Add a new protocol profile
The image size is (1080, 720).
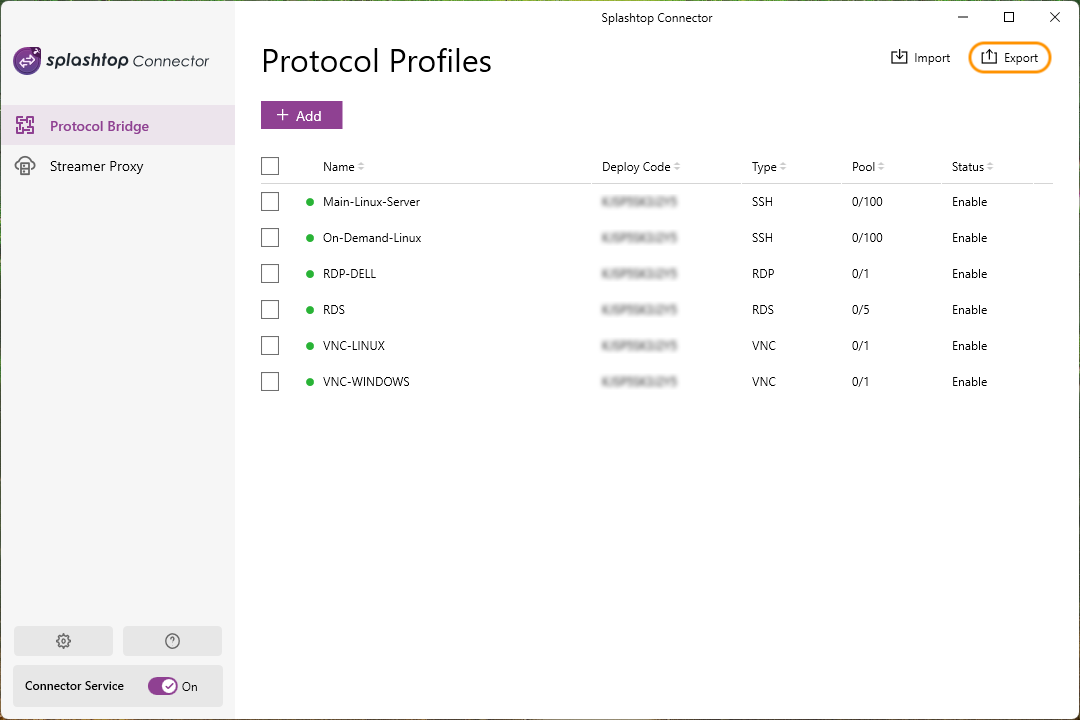pyautogui.click(x=302, y=115)
